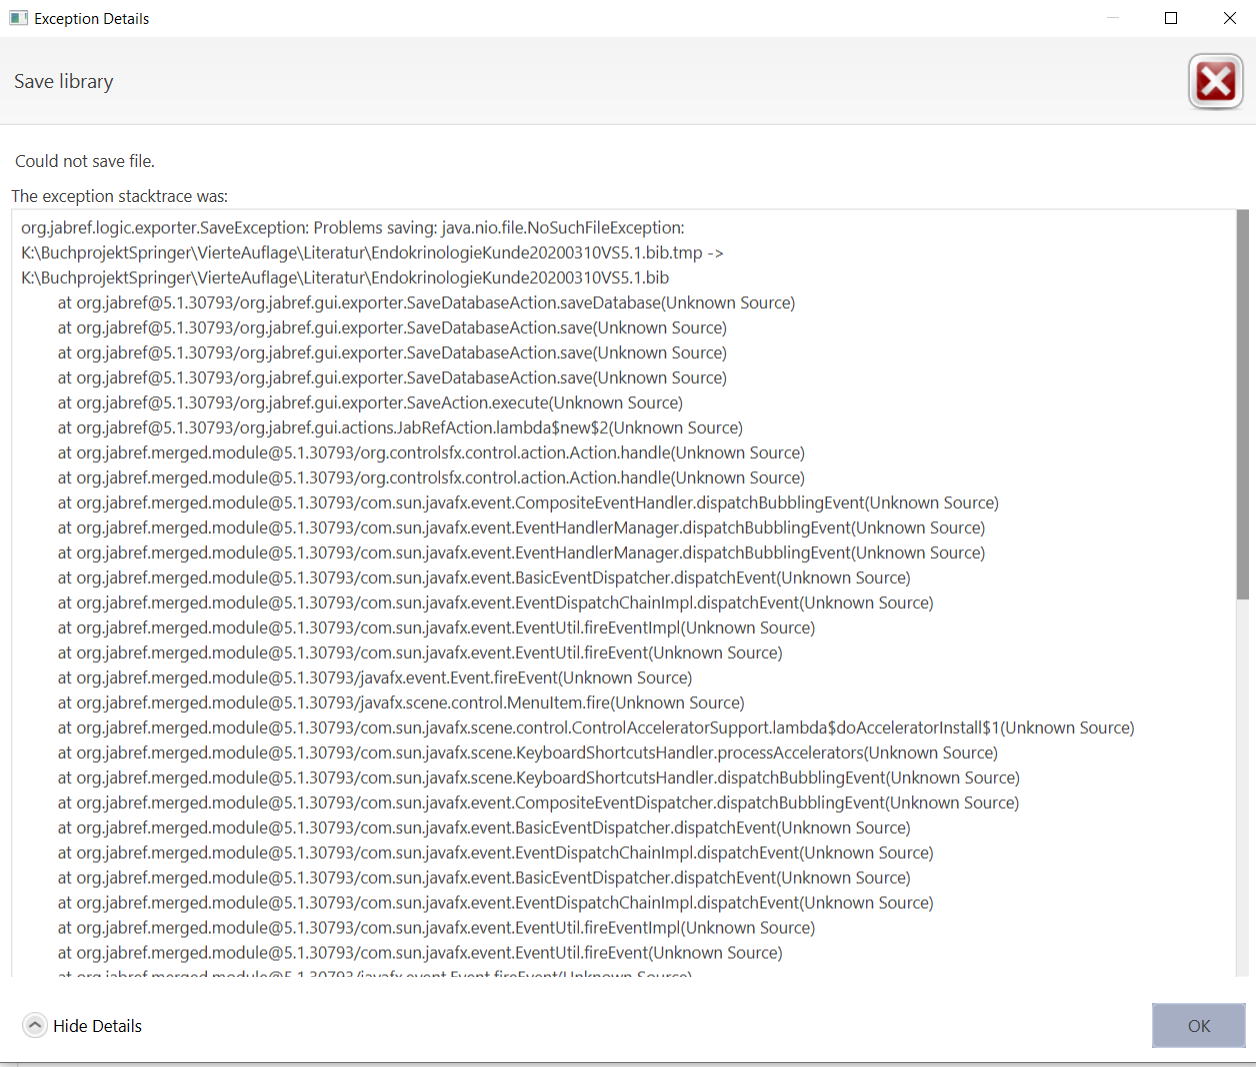Minimize the Exception Details window

pyautogui.click(x=1113, y=18)
